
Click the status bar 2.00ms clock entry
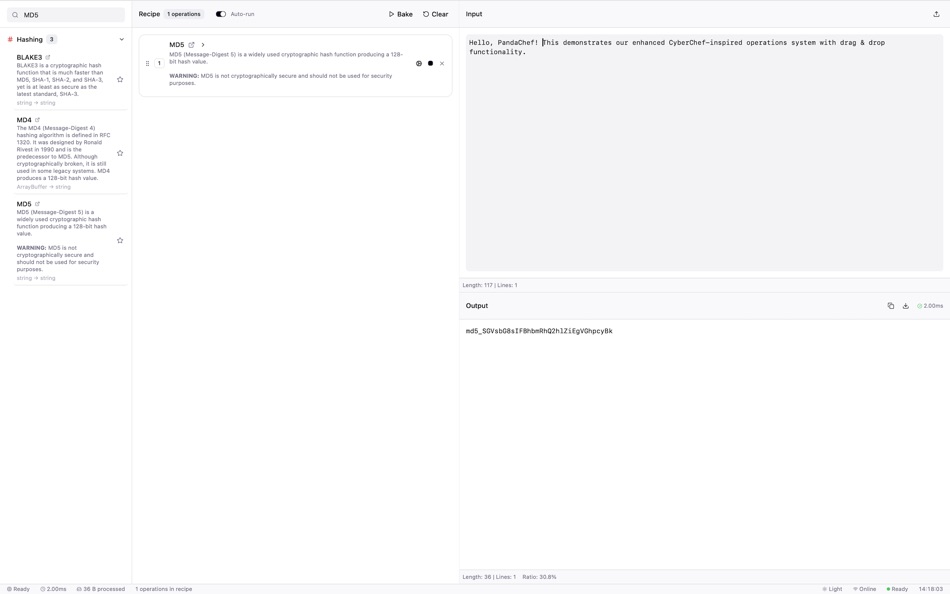point(53,589)
